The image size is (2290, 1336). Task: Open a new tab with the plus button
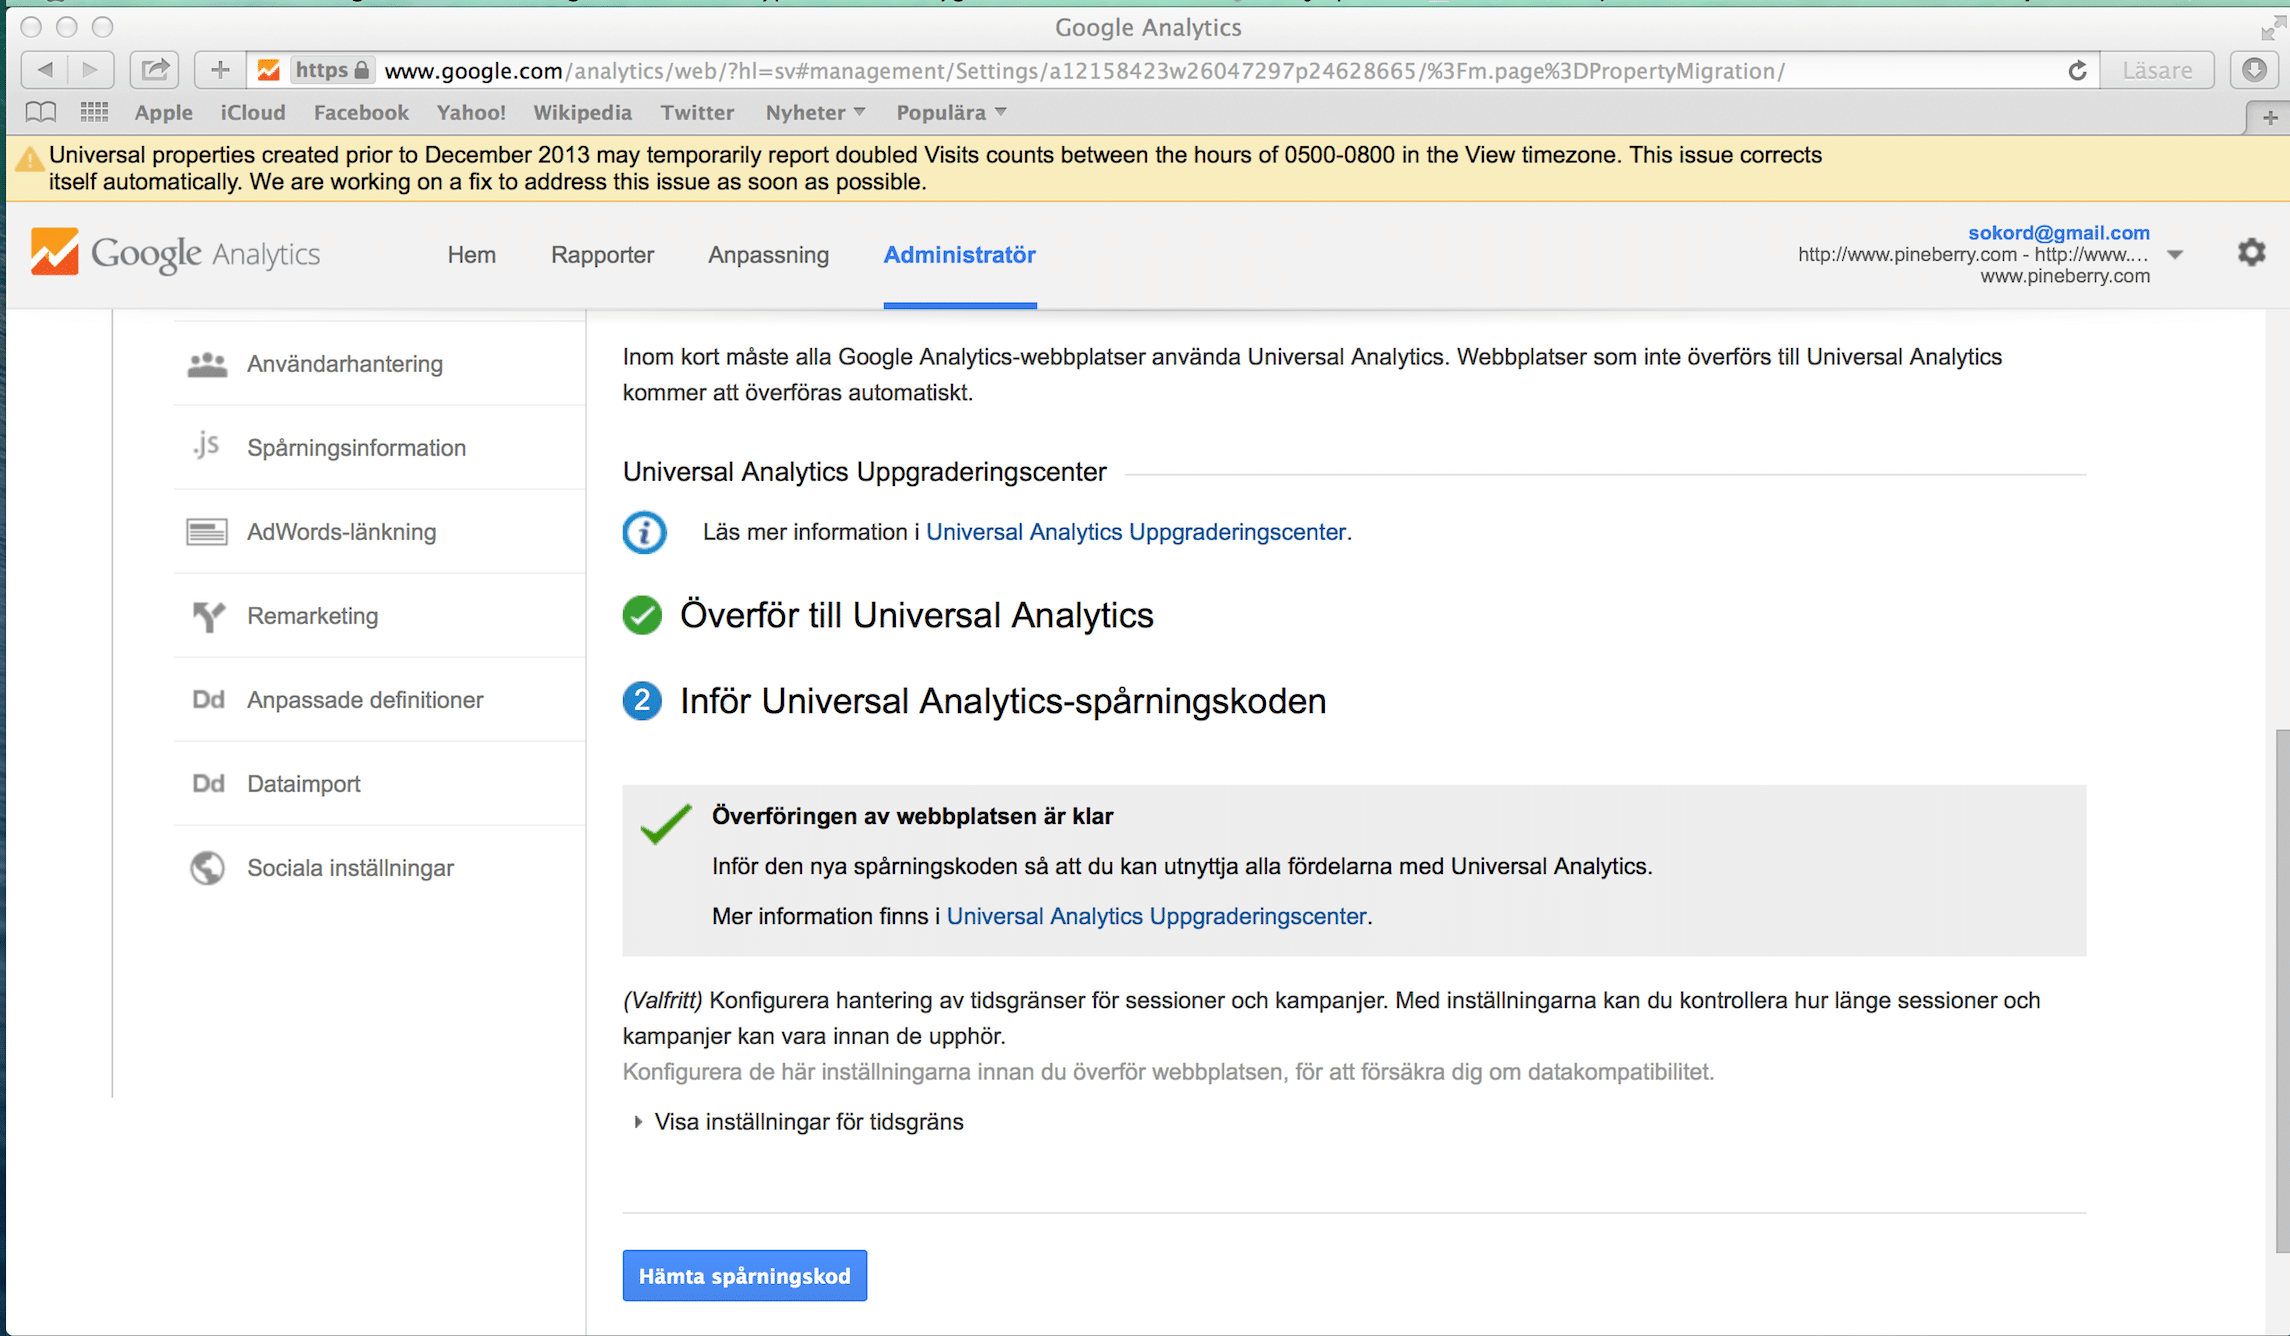tap(2269, 118)
